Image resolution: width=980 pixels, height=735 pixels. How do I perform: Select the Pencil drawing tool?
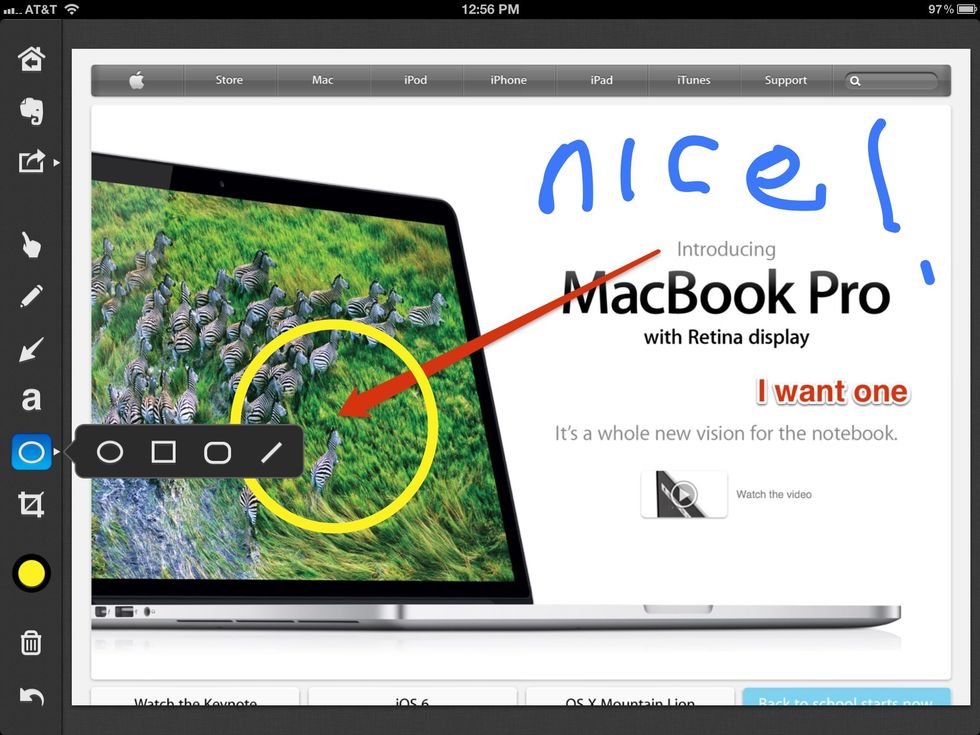click(x=31, y=297)
